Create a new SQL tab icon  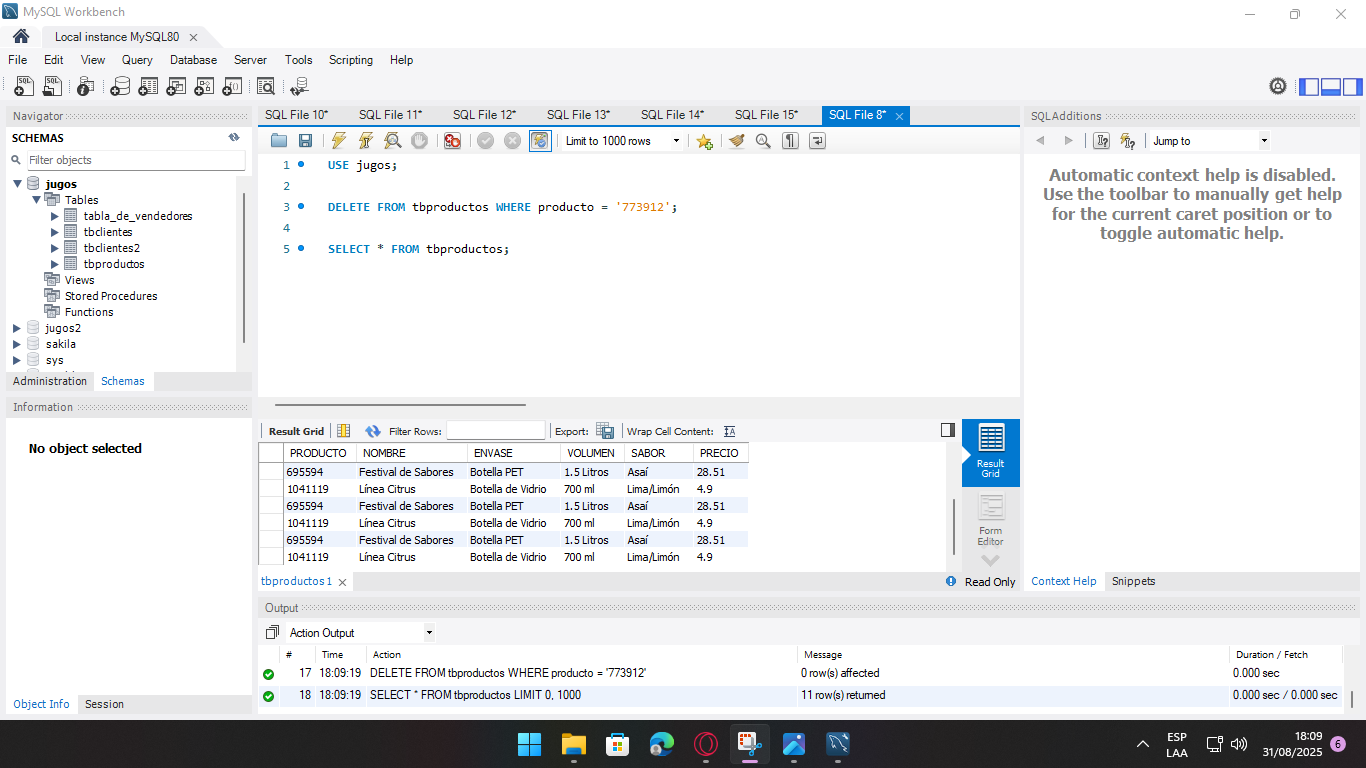(x=24, y=86)
